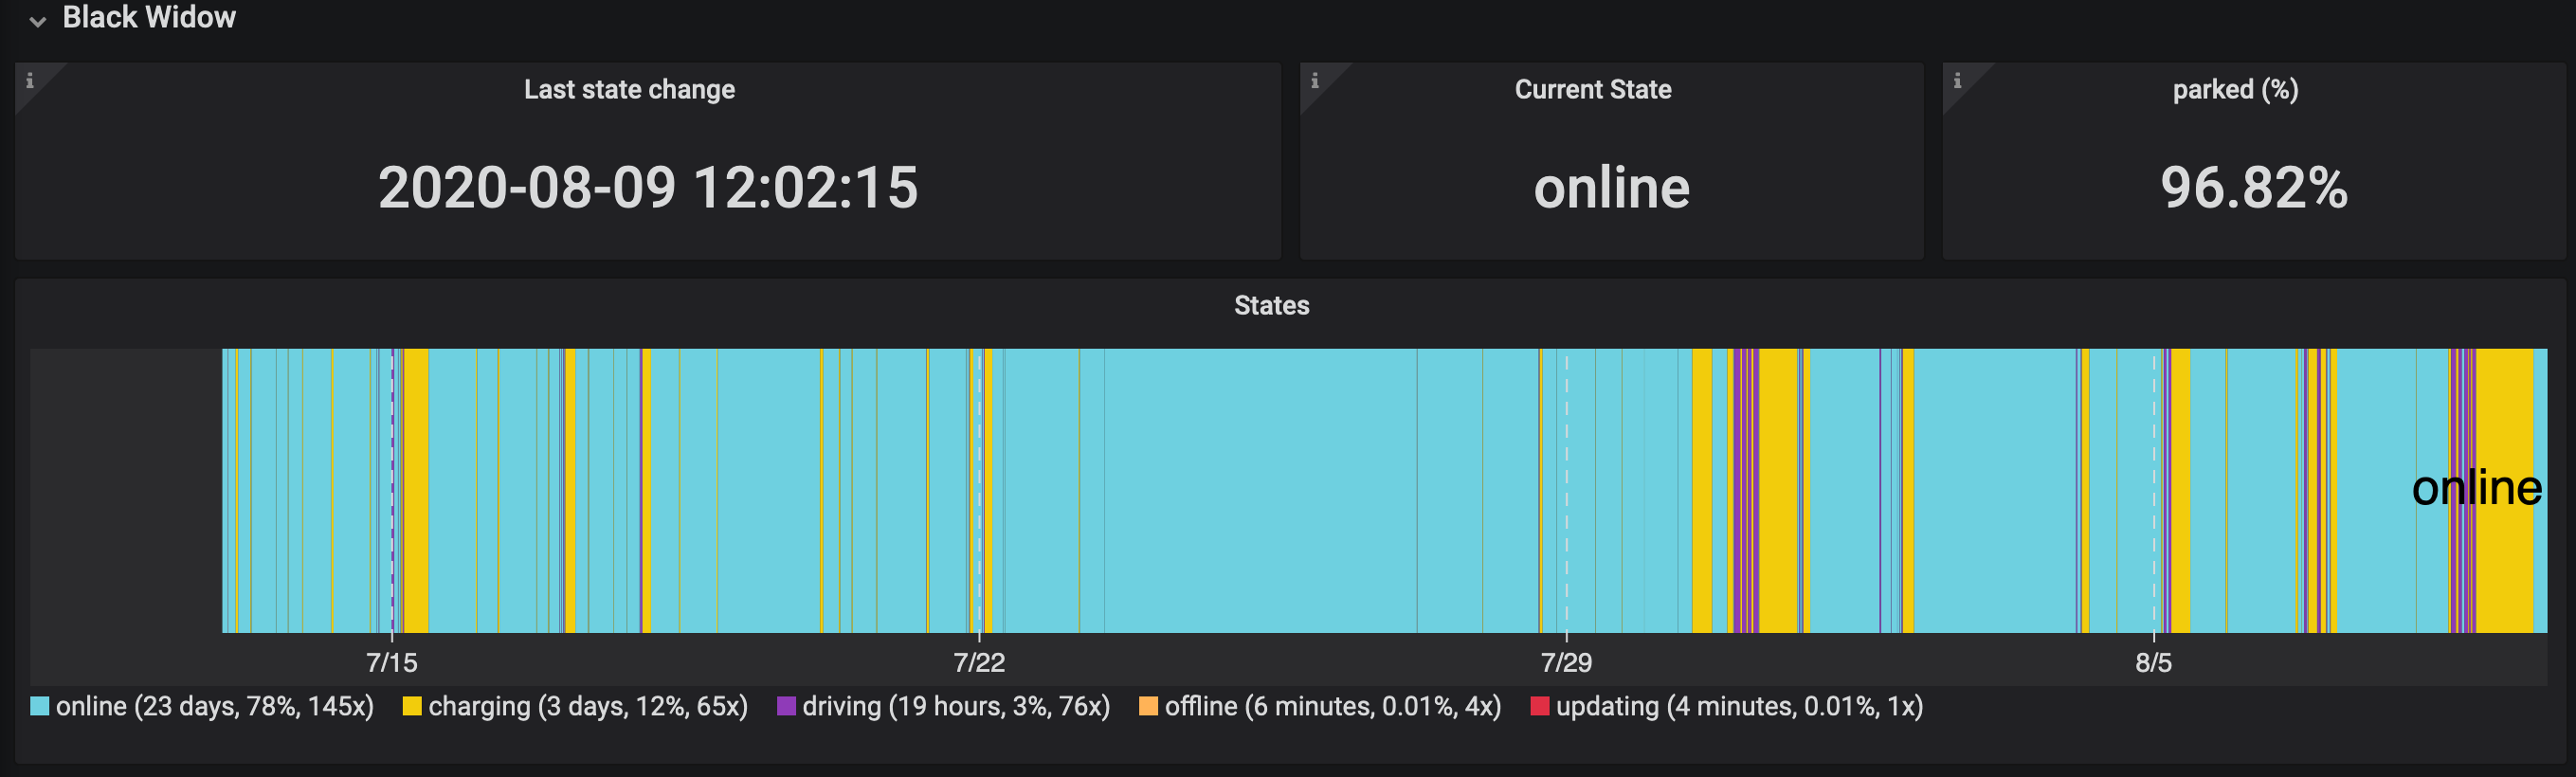This screenshot has width=2576, height=777.
Task: Click the 8/5 axis tick label
Action: pos(2154,662)
